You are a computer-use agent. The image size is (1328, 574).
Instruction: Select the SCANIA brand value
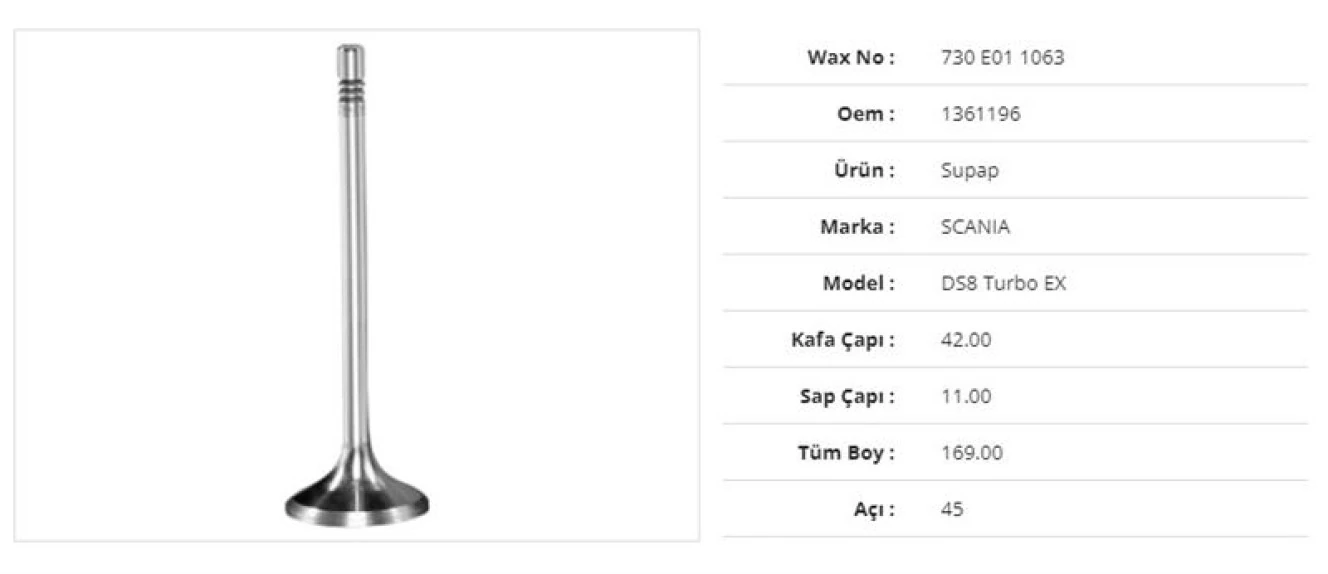976,227
